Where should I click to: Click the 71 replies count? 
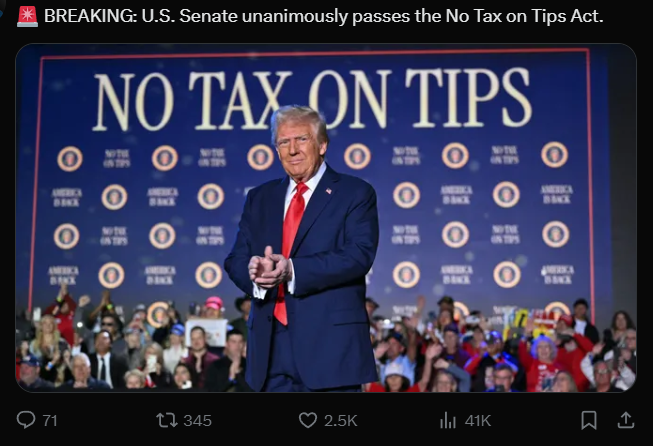point(50,421)
